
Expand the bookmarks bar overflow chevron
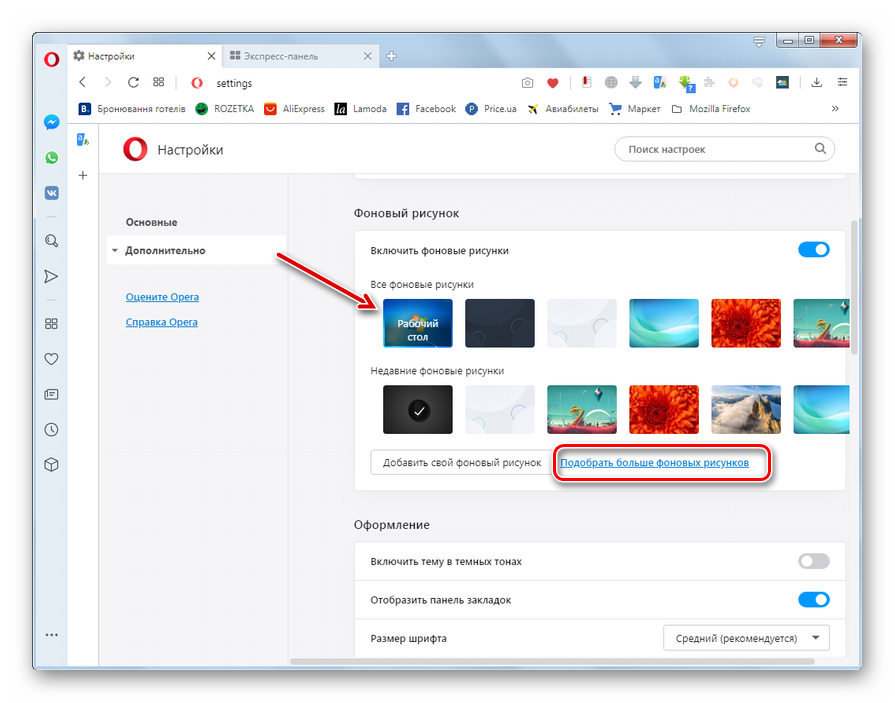point(835,109)
